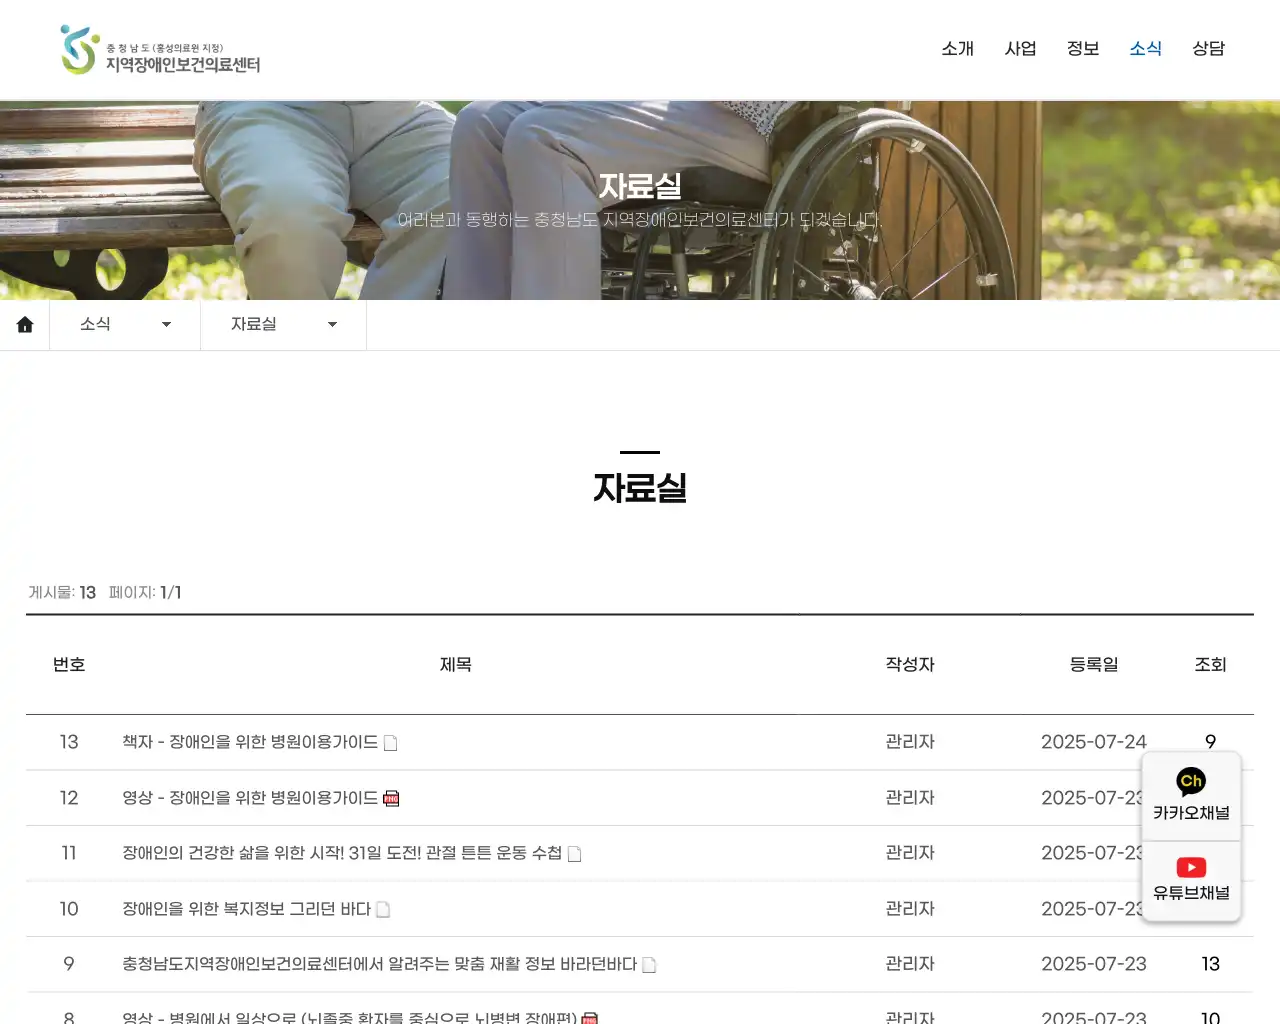Screen dimensions: 1280x1024
Task: Click the 제목 column header
Action: pyautogui.click(x=456, y=665)
